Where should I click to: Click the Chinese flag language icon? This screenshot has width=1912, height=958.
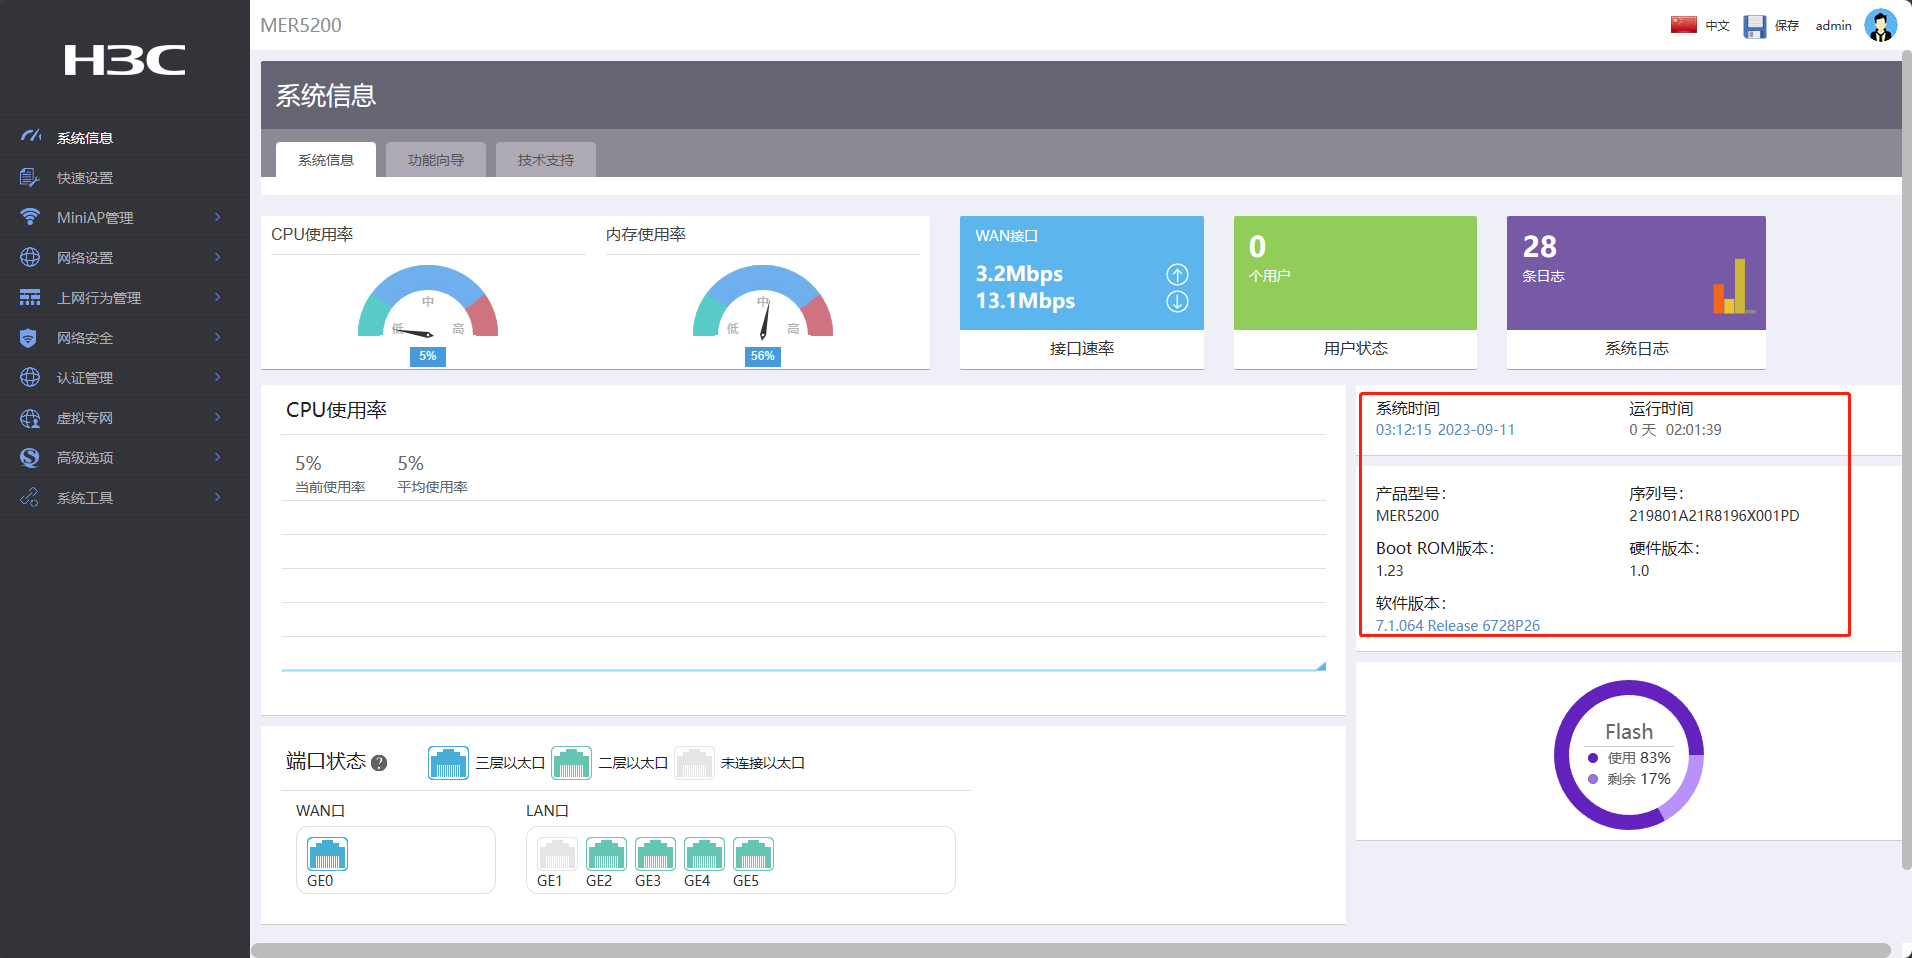click(x=1683, y=25)
